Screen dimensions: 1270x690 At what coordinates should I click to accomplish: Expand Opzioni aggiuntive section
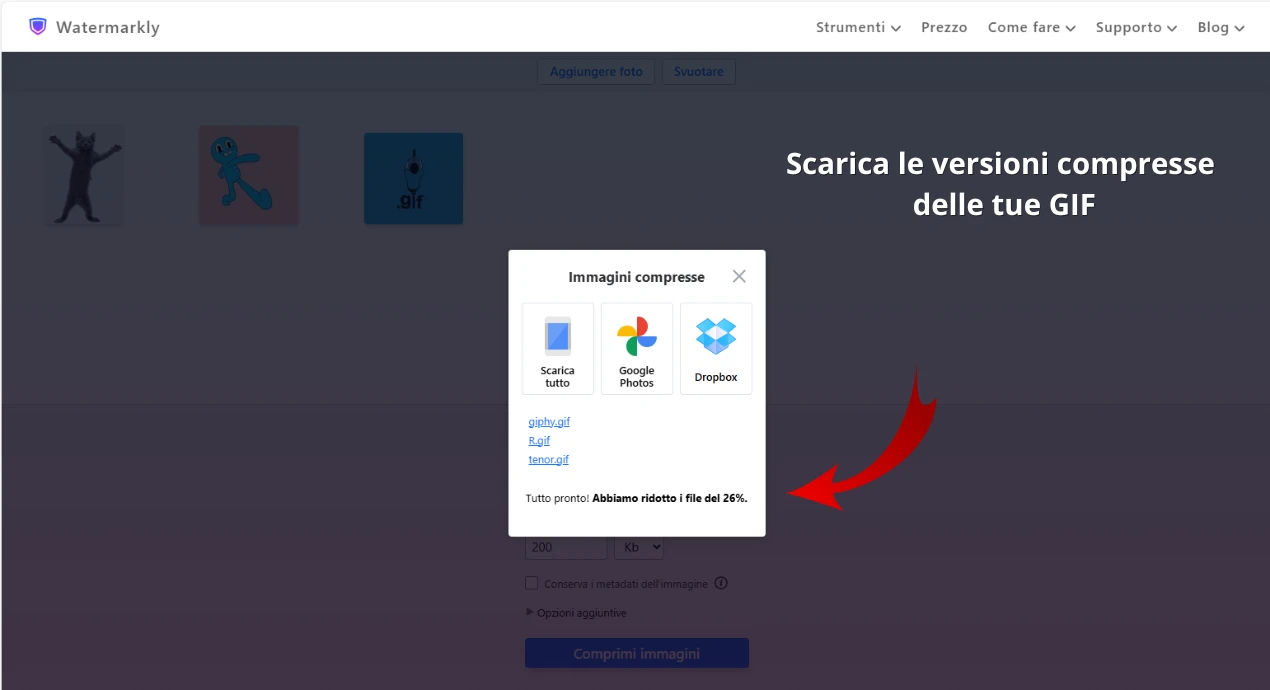coord(576,613)
